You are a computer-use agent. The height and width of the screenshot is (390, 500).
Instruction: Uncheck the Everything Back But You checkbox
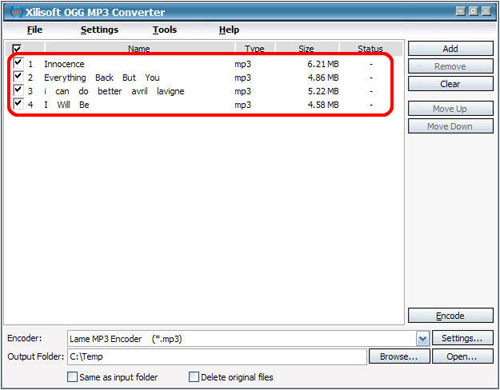(x=18, y=76)
